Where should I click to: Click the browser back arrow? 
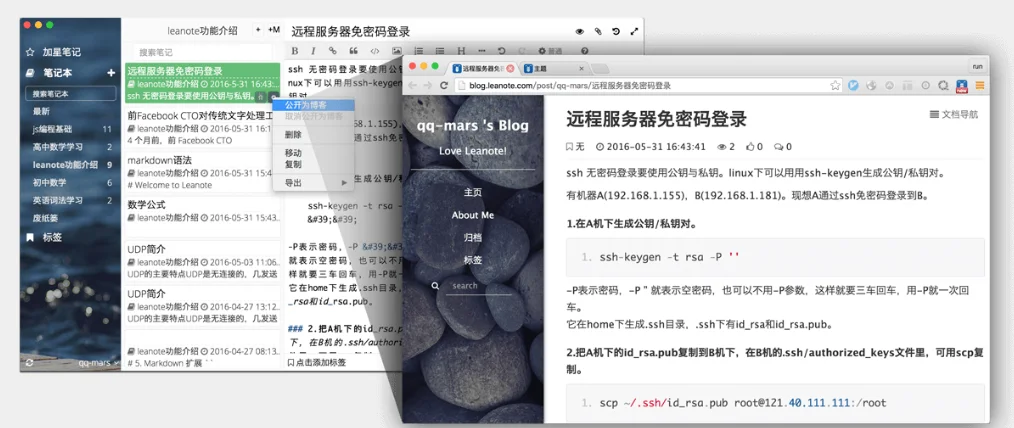(x=411, y=85)
